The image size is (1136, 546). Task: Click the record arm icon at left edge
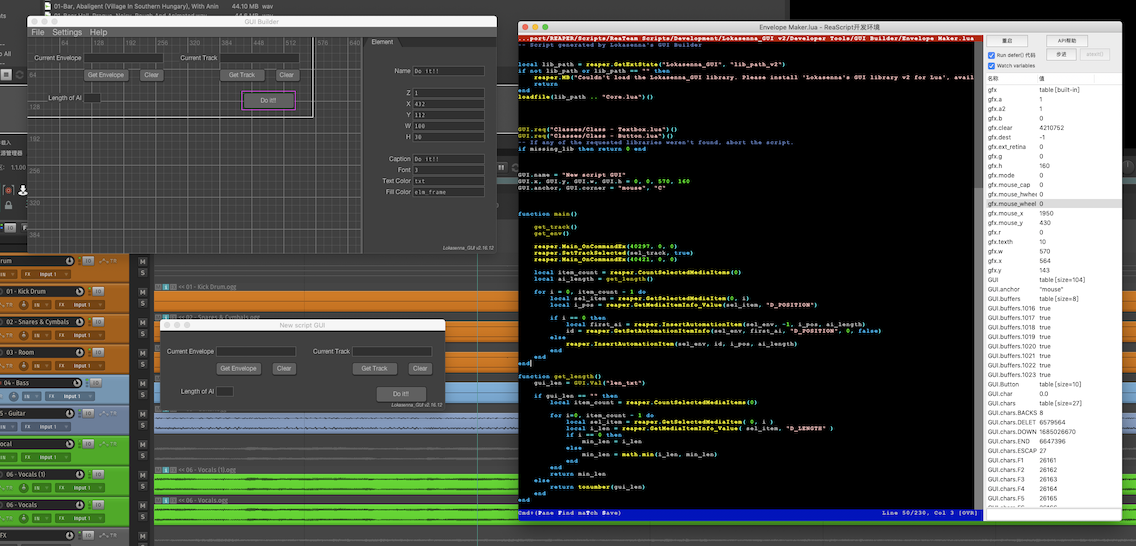8,189
